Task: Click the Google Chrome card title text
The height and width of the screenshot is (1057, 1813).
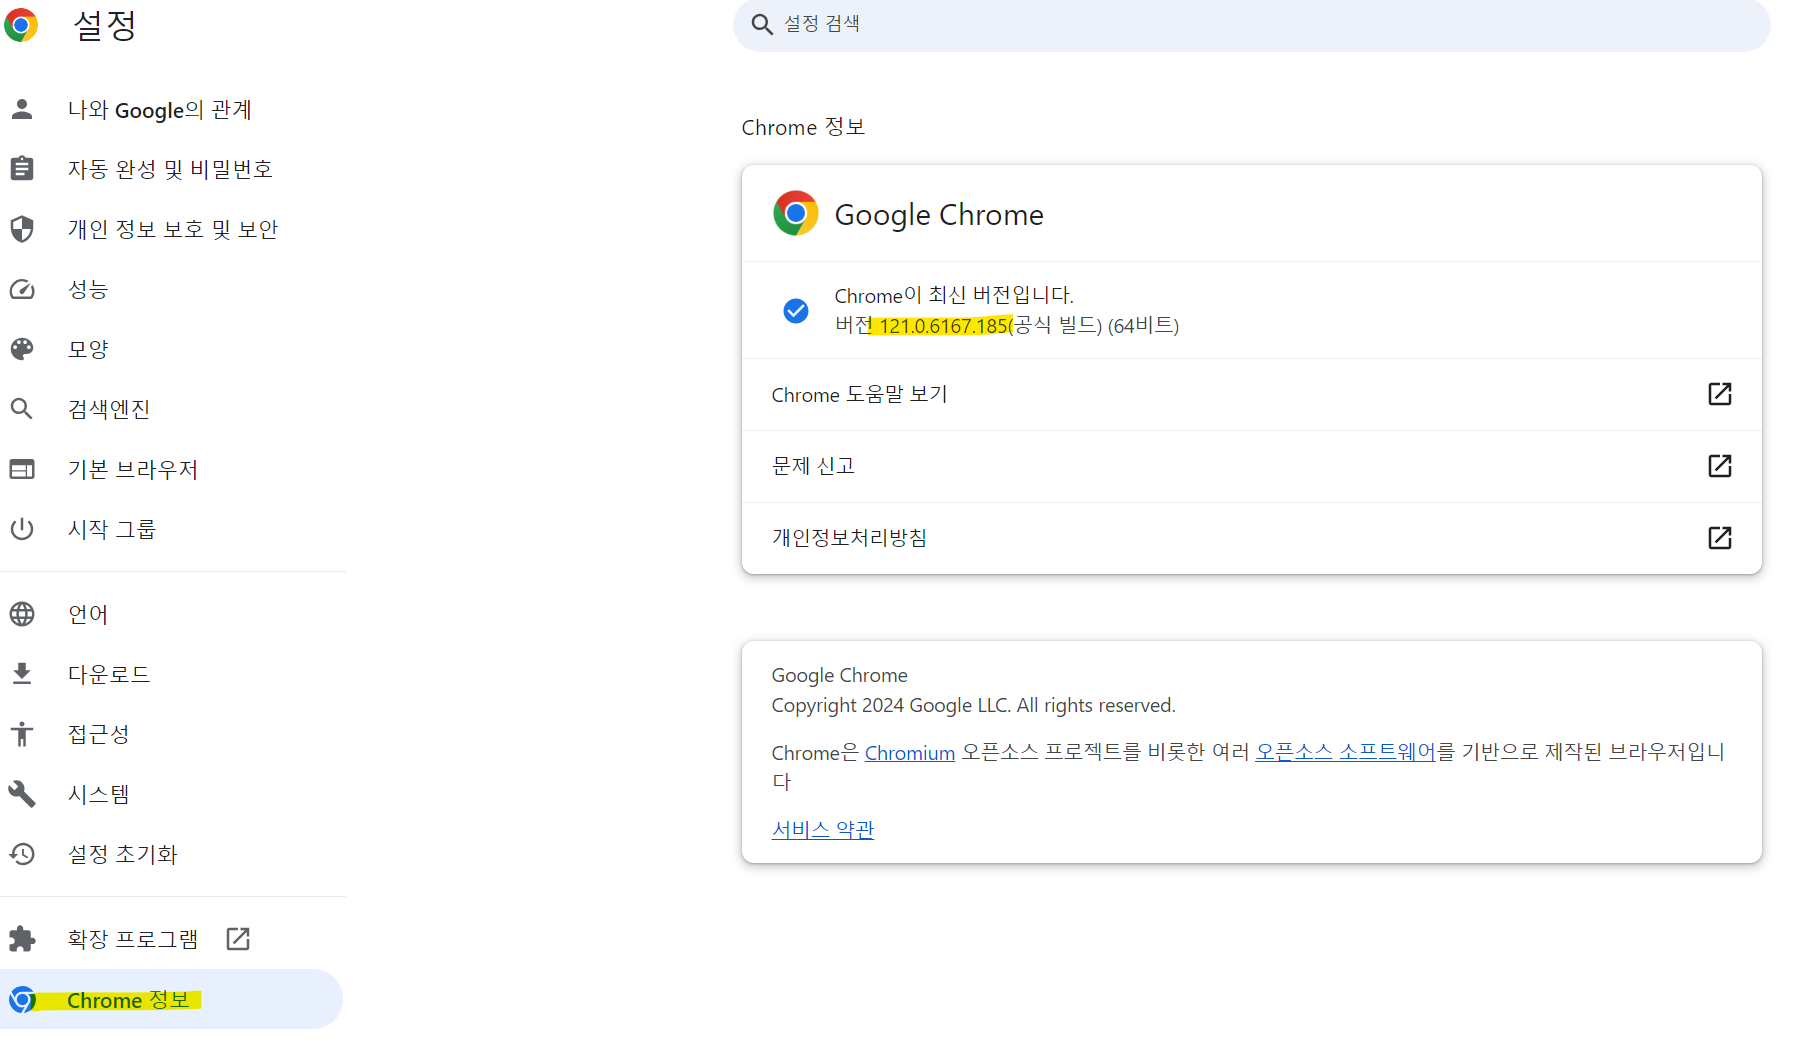Action: (939, 215)
